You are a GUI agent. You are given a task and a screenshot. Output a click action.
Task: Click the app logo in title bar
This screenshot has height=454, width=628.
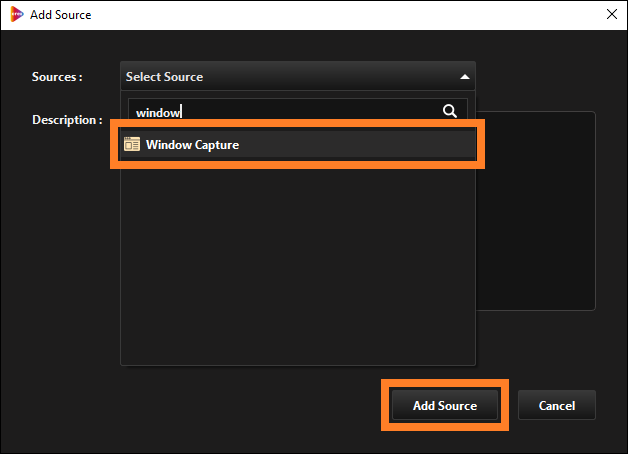coord(16,14)
